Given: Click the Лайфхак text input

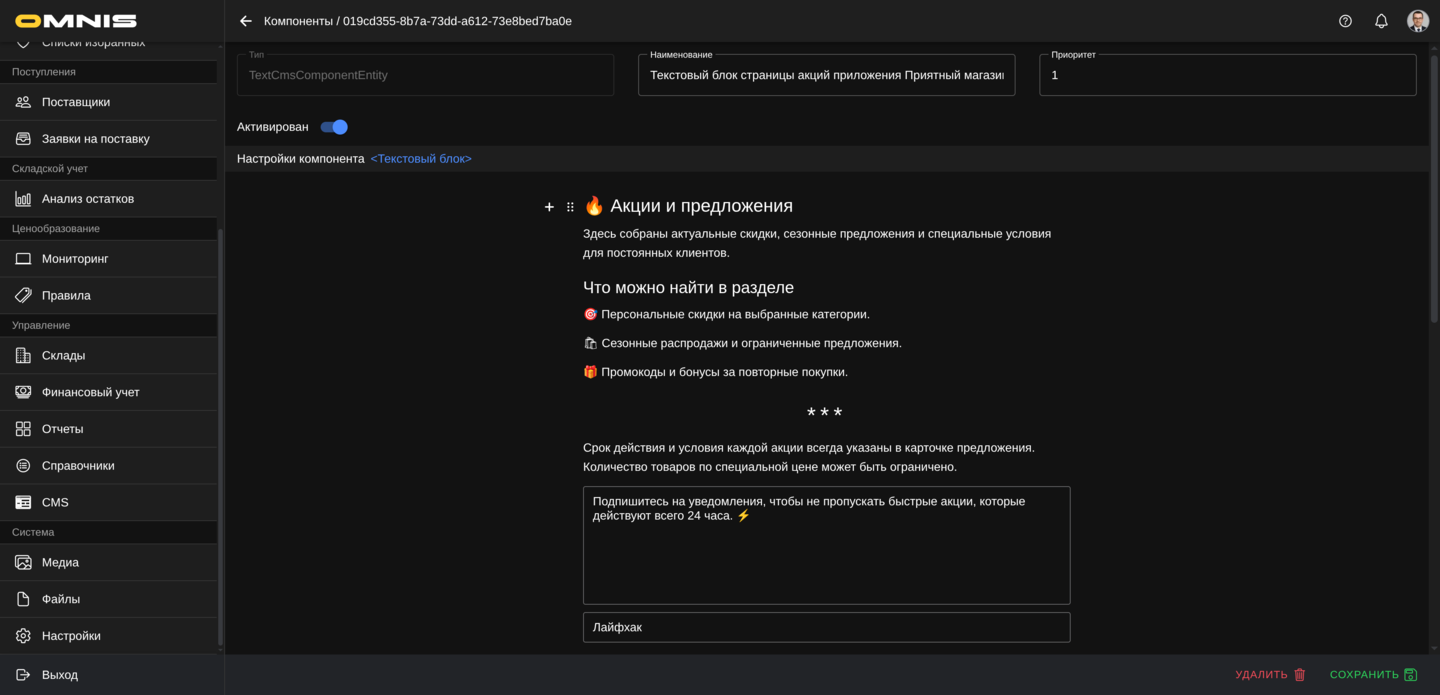Looking at the screenshot, I should click(x=826, y=627).
